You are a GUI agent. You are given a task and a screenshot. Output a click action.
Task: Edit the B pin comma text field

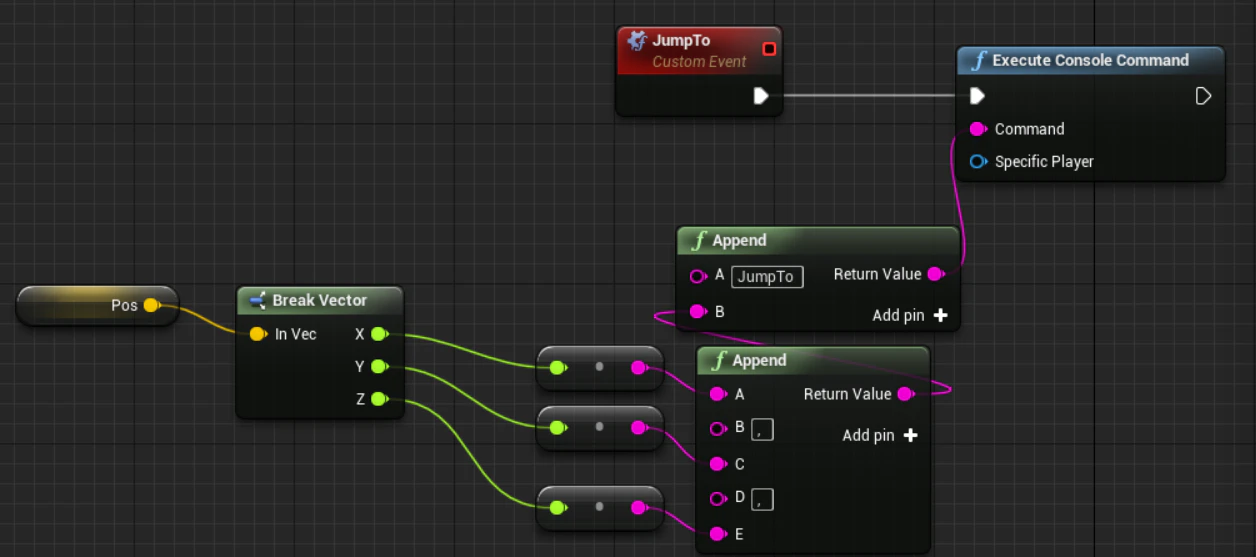(763, 429)
